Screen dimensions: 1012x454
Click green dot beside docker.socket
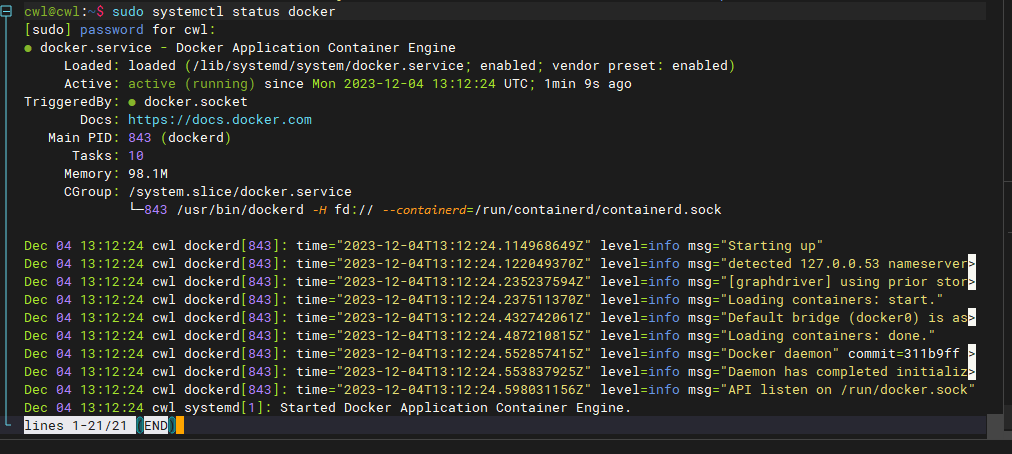[x=132, y=102]
